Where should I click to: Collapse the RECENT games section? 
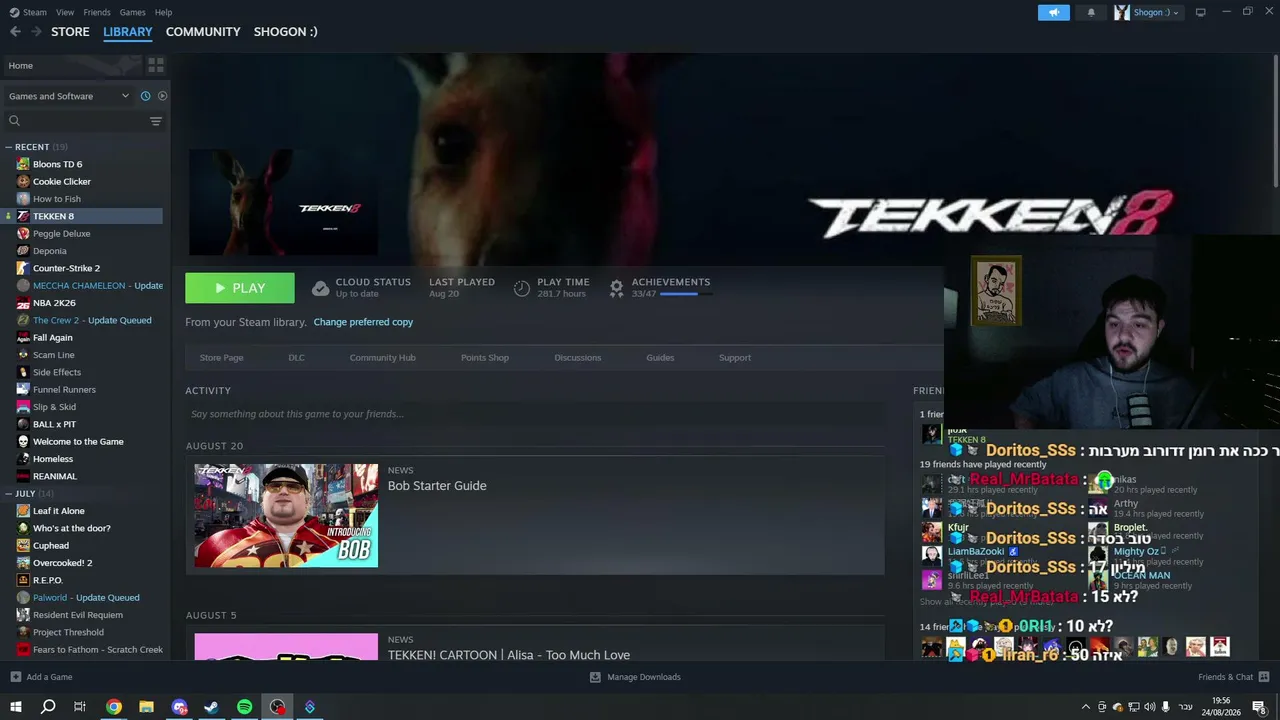pos(9,147)
